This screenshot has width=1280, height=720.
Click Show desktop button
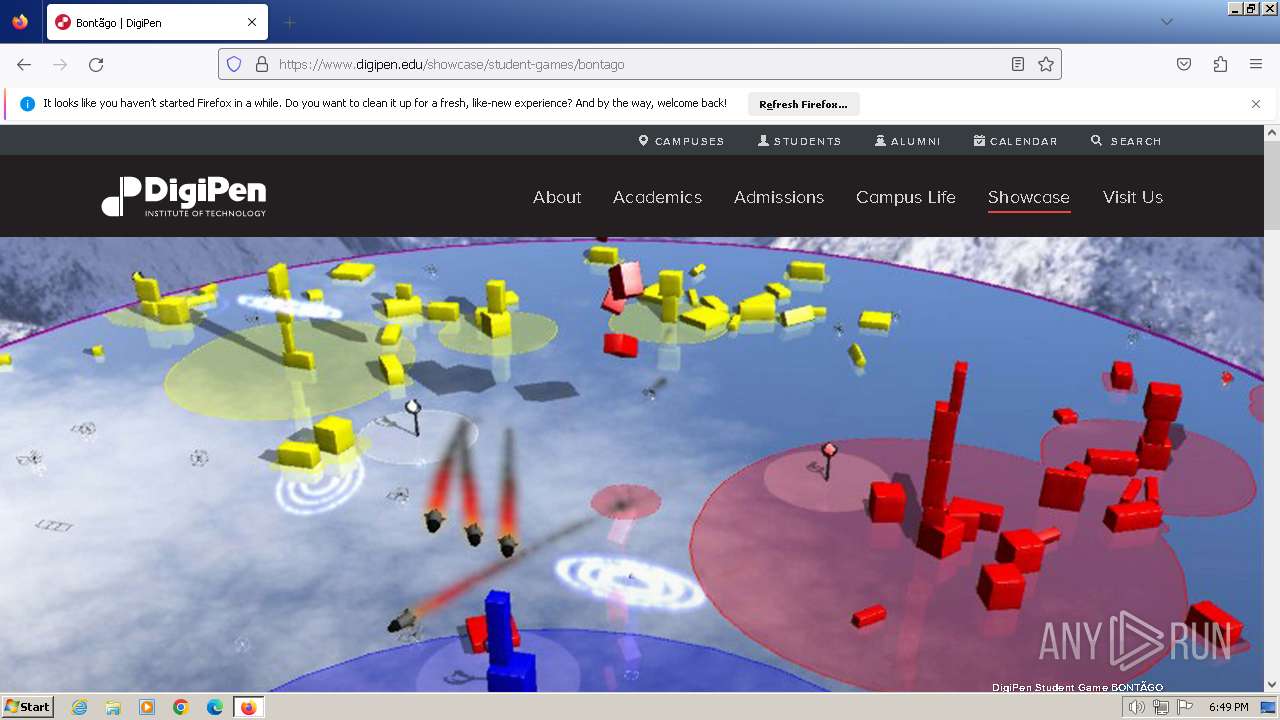click(x=1268, y=707)
